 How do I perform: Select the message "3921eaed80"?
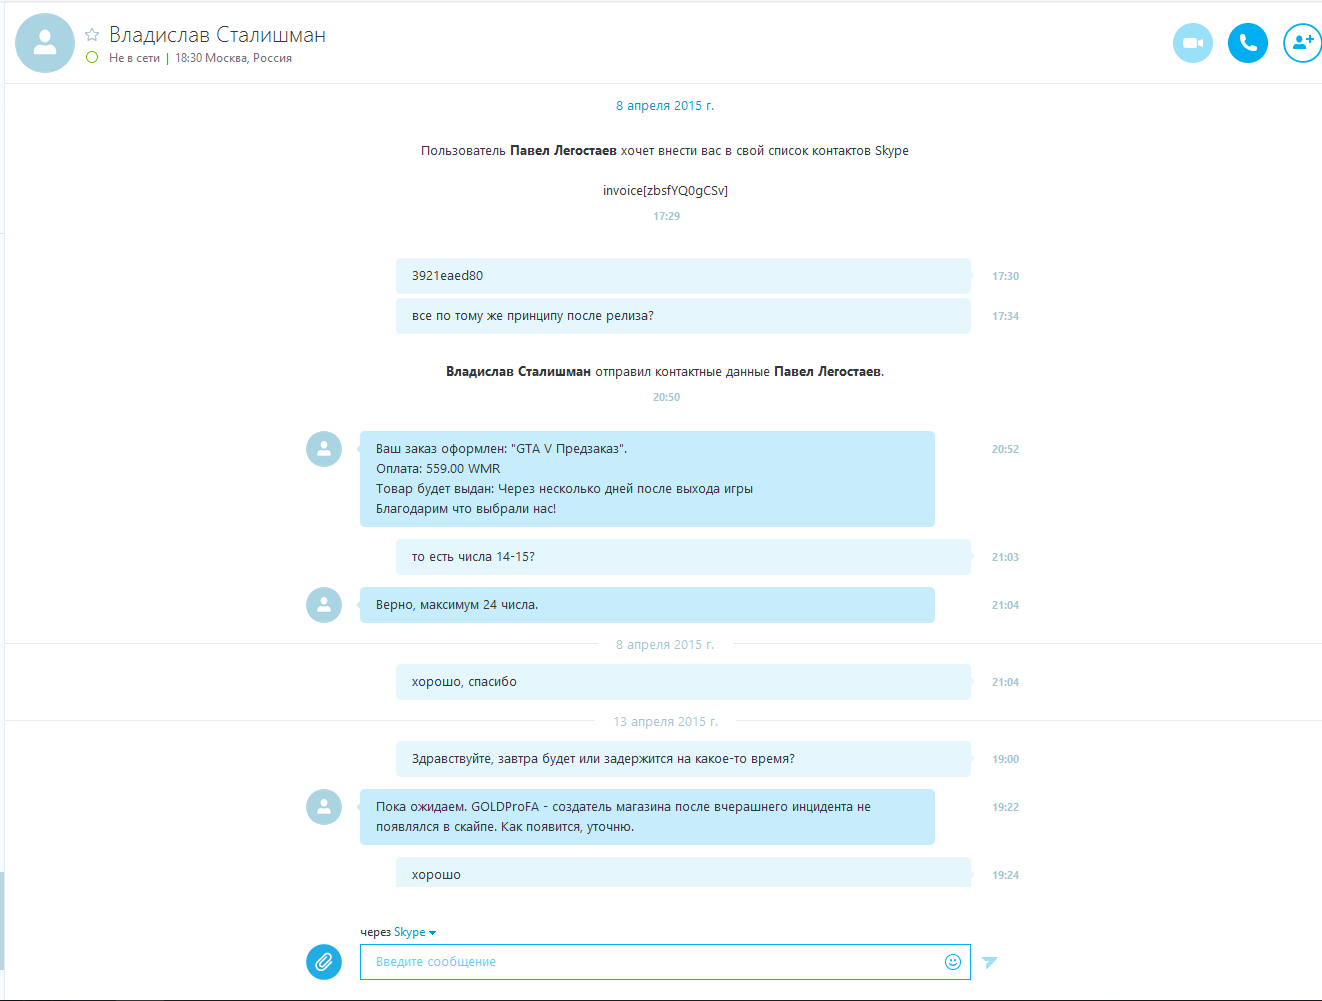click(683, 276)
